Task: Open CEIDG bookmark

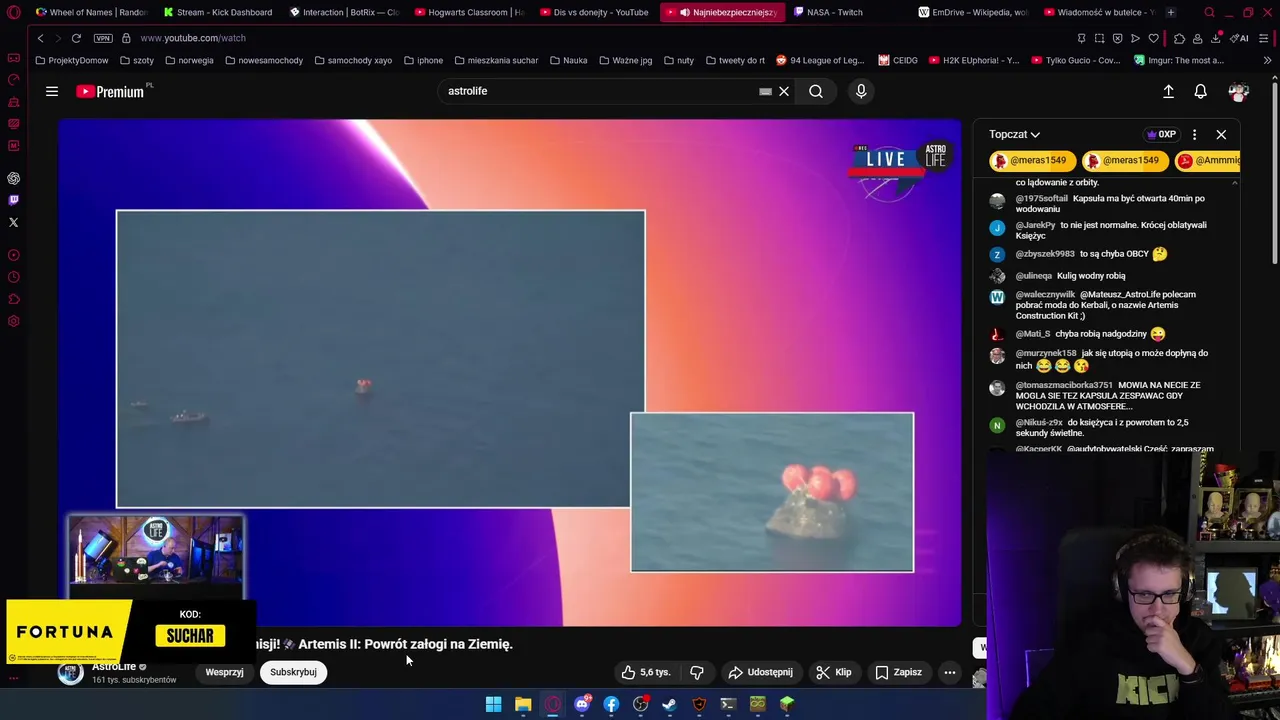Action: 898,60
